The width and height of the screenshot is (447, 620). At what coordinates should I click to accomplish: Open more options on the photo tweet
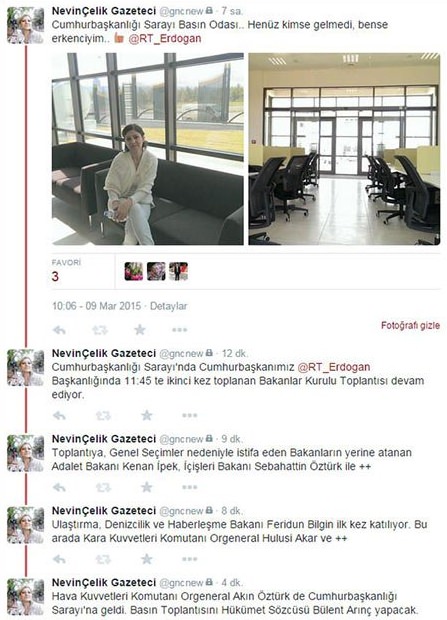pyautogui.click(x=180, y=330)
